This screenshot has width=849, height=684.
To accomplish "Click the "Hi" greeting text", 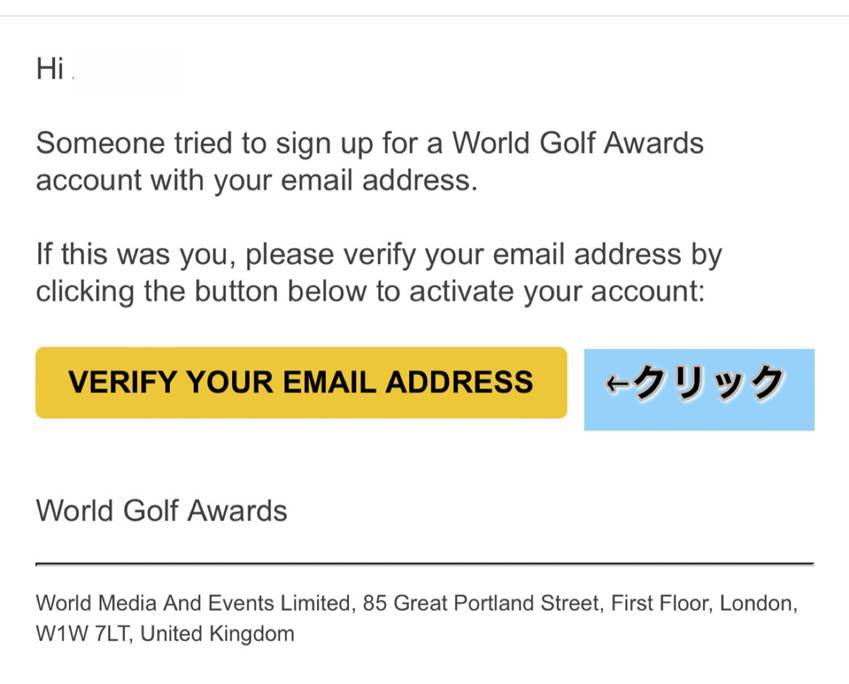I will pos(50,69).
